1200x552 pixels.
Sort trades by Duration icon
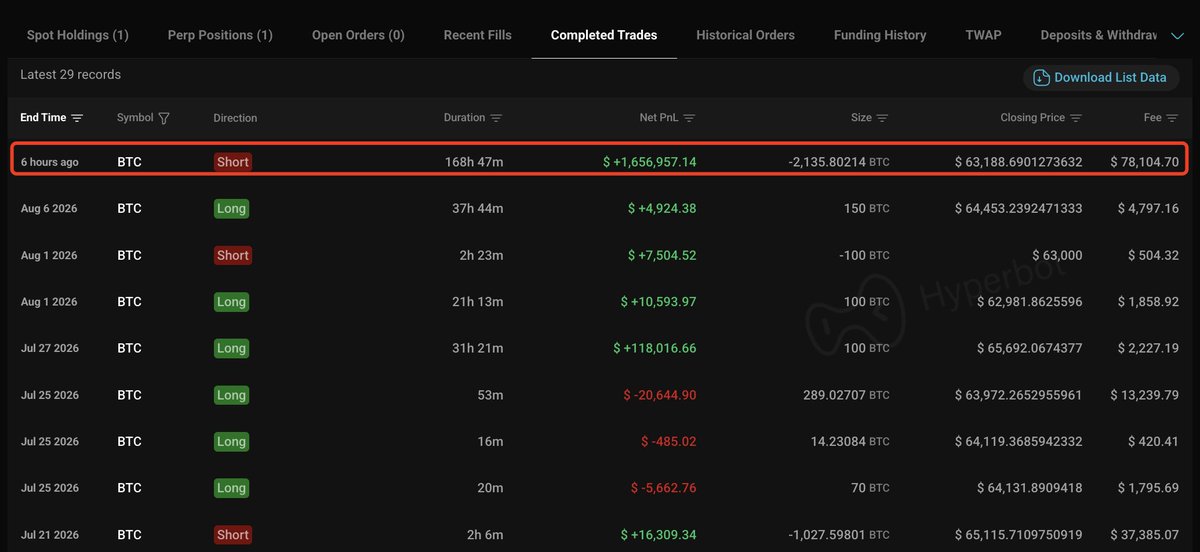pyautogui.click(x=496, y=118)
